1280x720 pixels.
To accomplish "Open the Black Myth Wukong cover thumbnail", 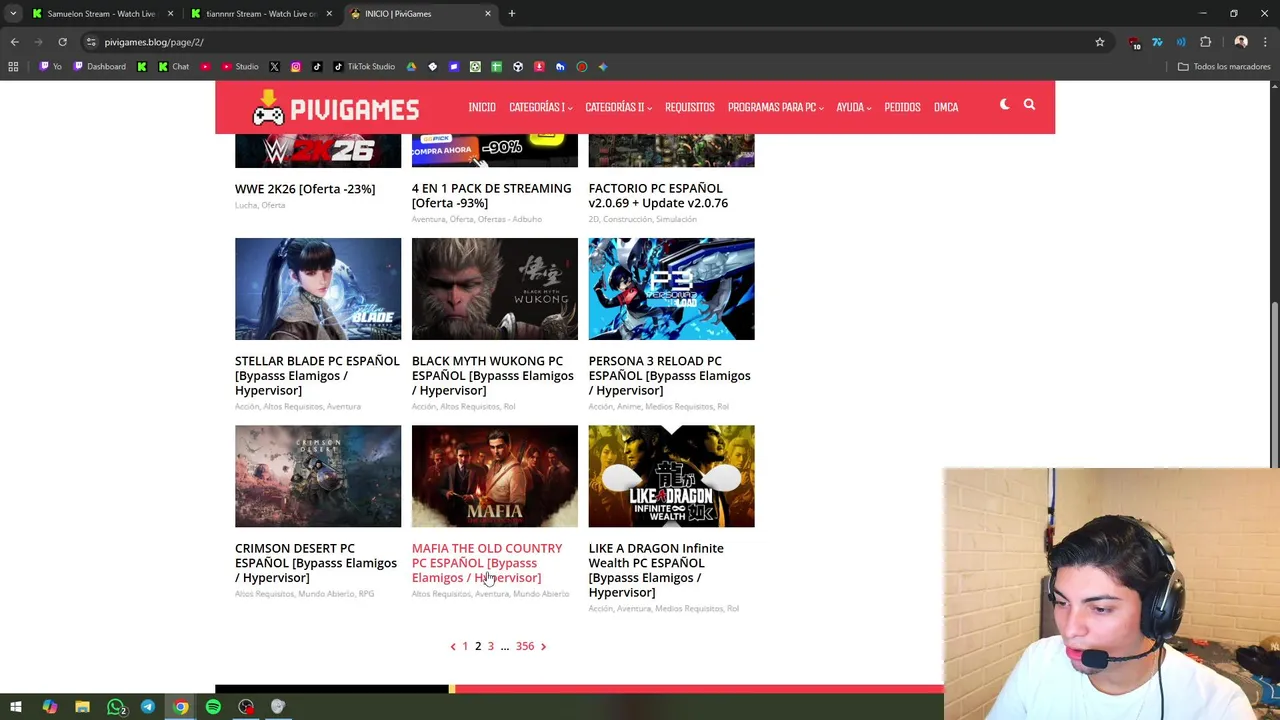I will pos(495,289).
